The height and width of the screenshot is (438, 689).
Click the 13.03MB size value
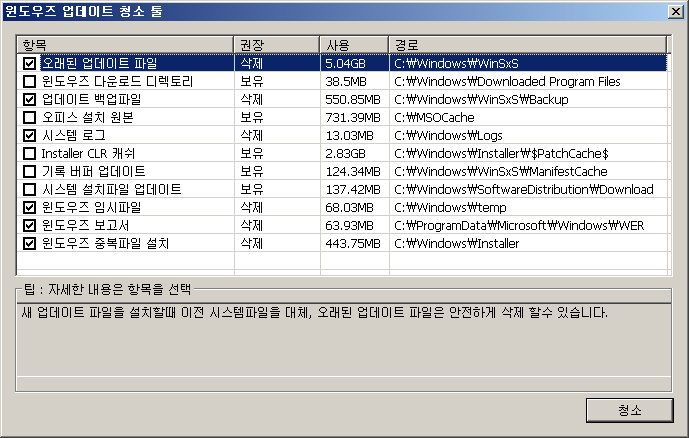(x=349, y=136)
